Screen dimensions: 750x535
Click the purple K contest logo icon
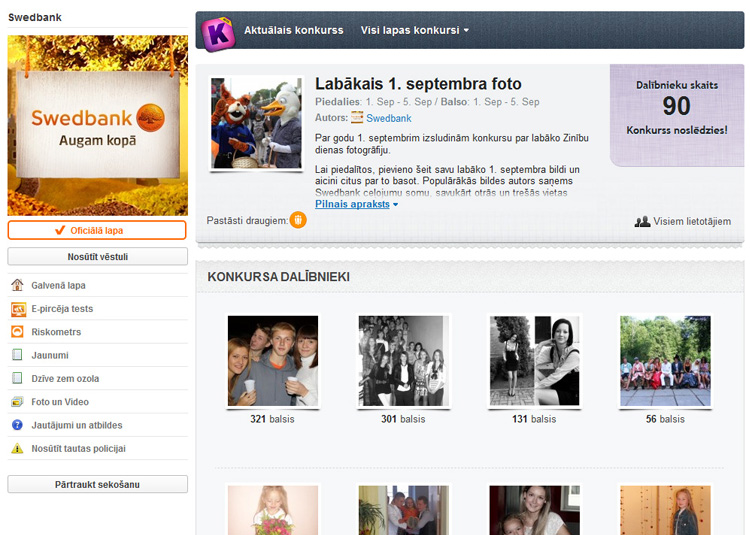(x=218, y=33)
